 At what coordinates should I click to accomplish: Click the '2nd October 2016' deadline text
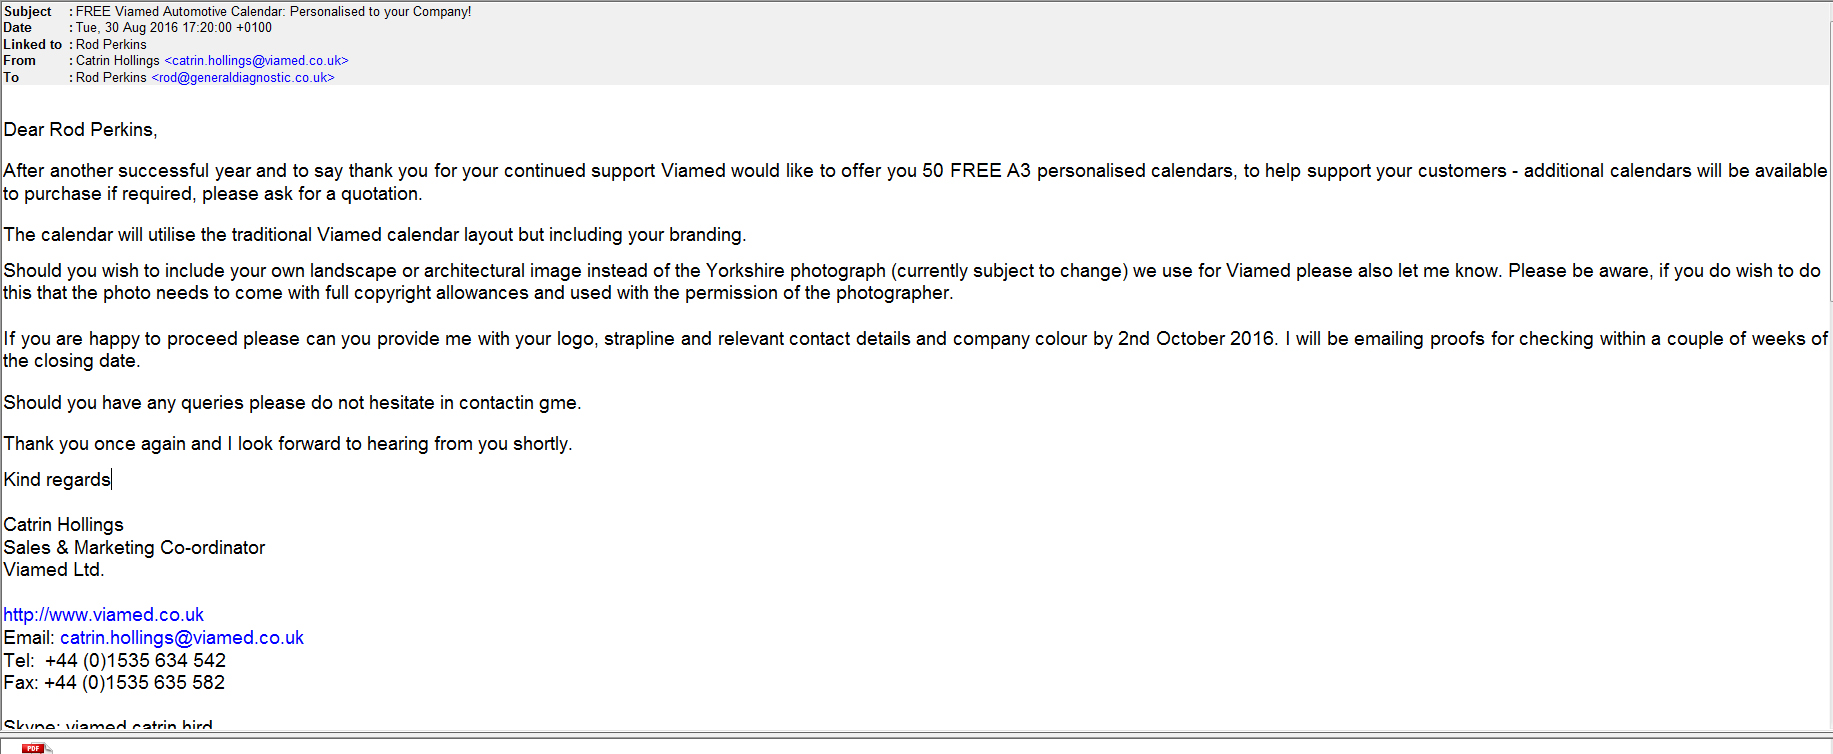coord(1196,339)
